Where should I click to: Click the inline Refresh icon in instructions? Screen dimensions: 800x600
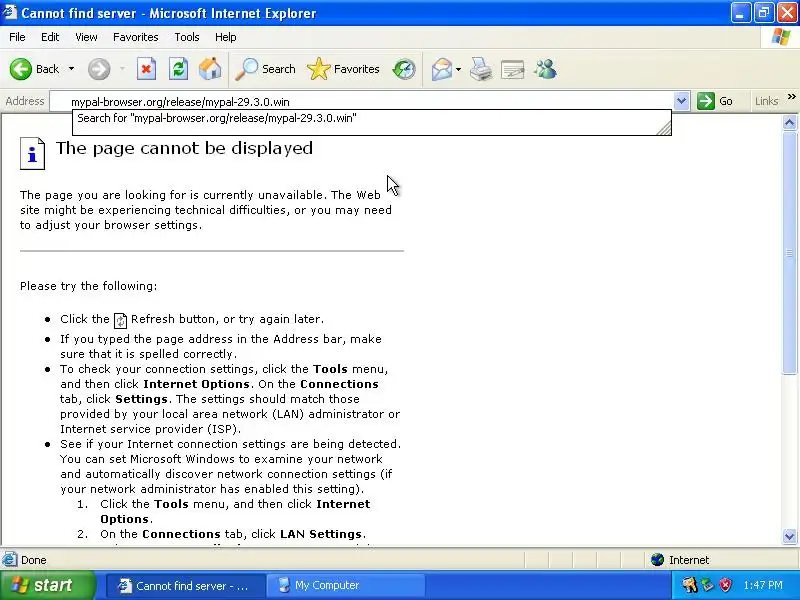pyautogui.click(x=120, y=321)
